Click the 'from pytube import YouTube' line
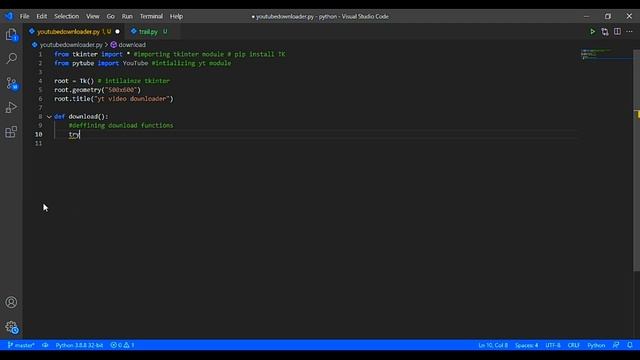This screenshot has height=360, width=640. [101, 63]
